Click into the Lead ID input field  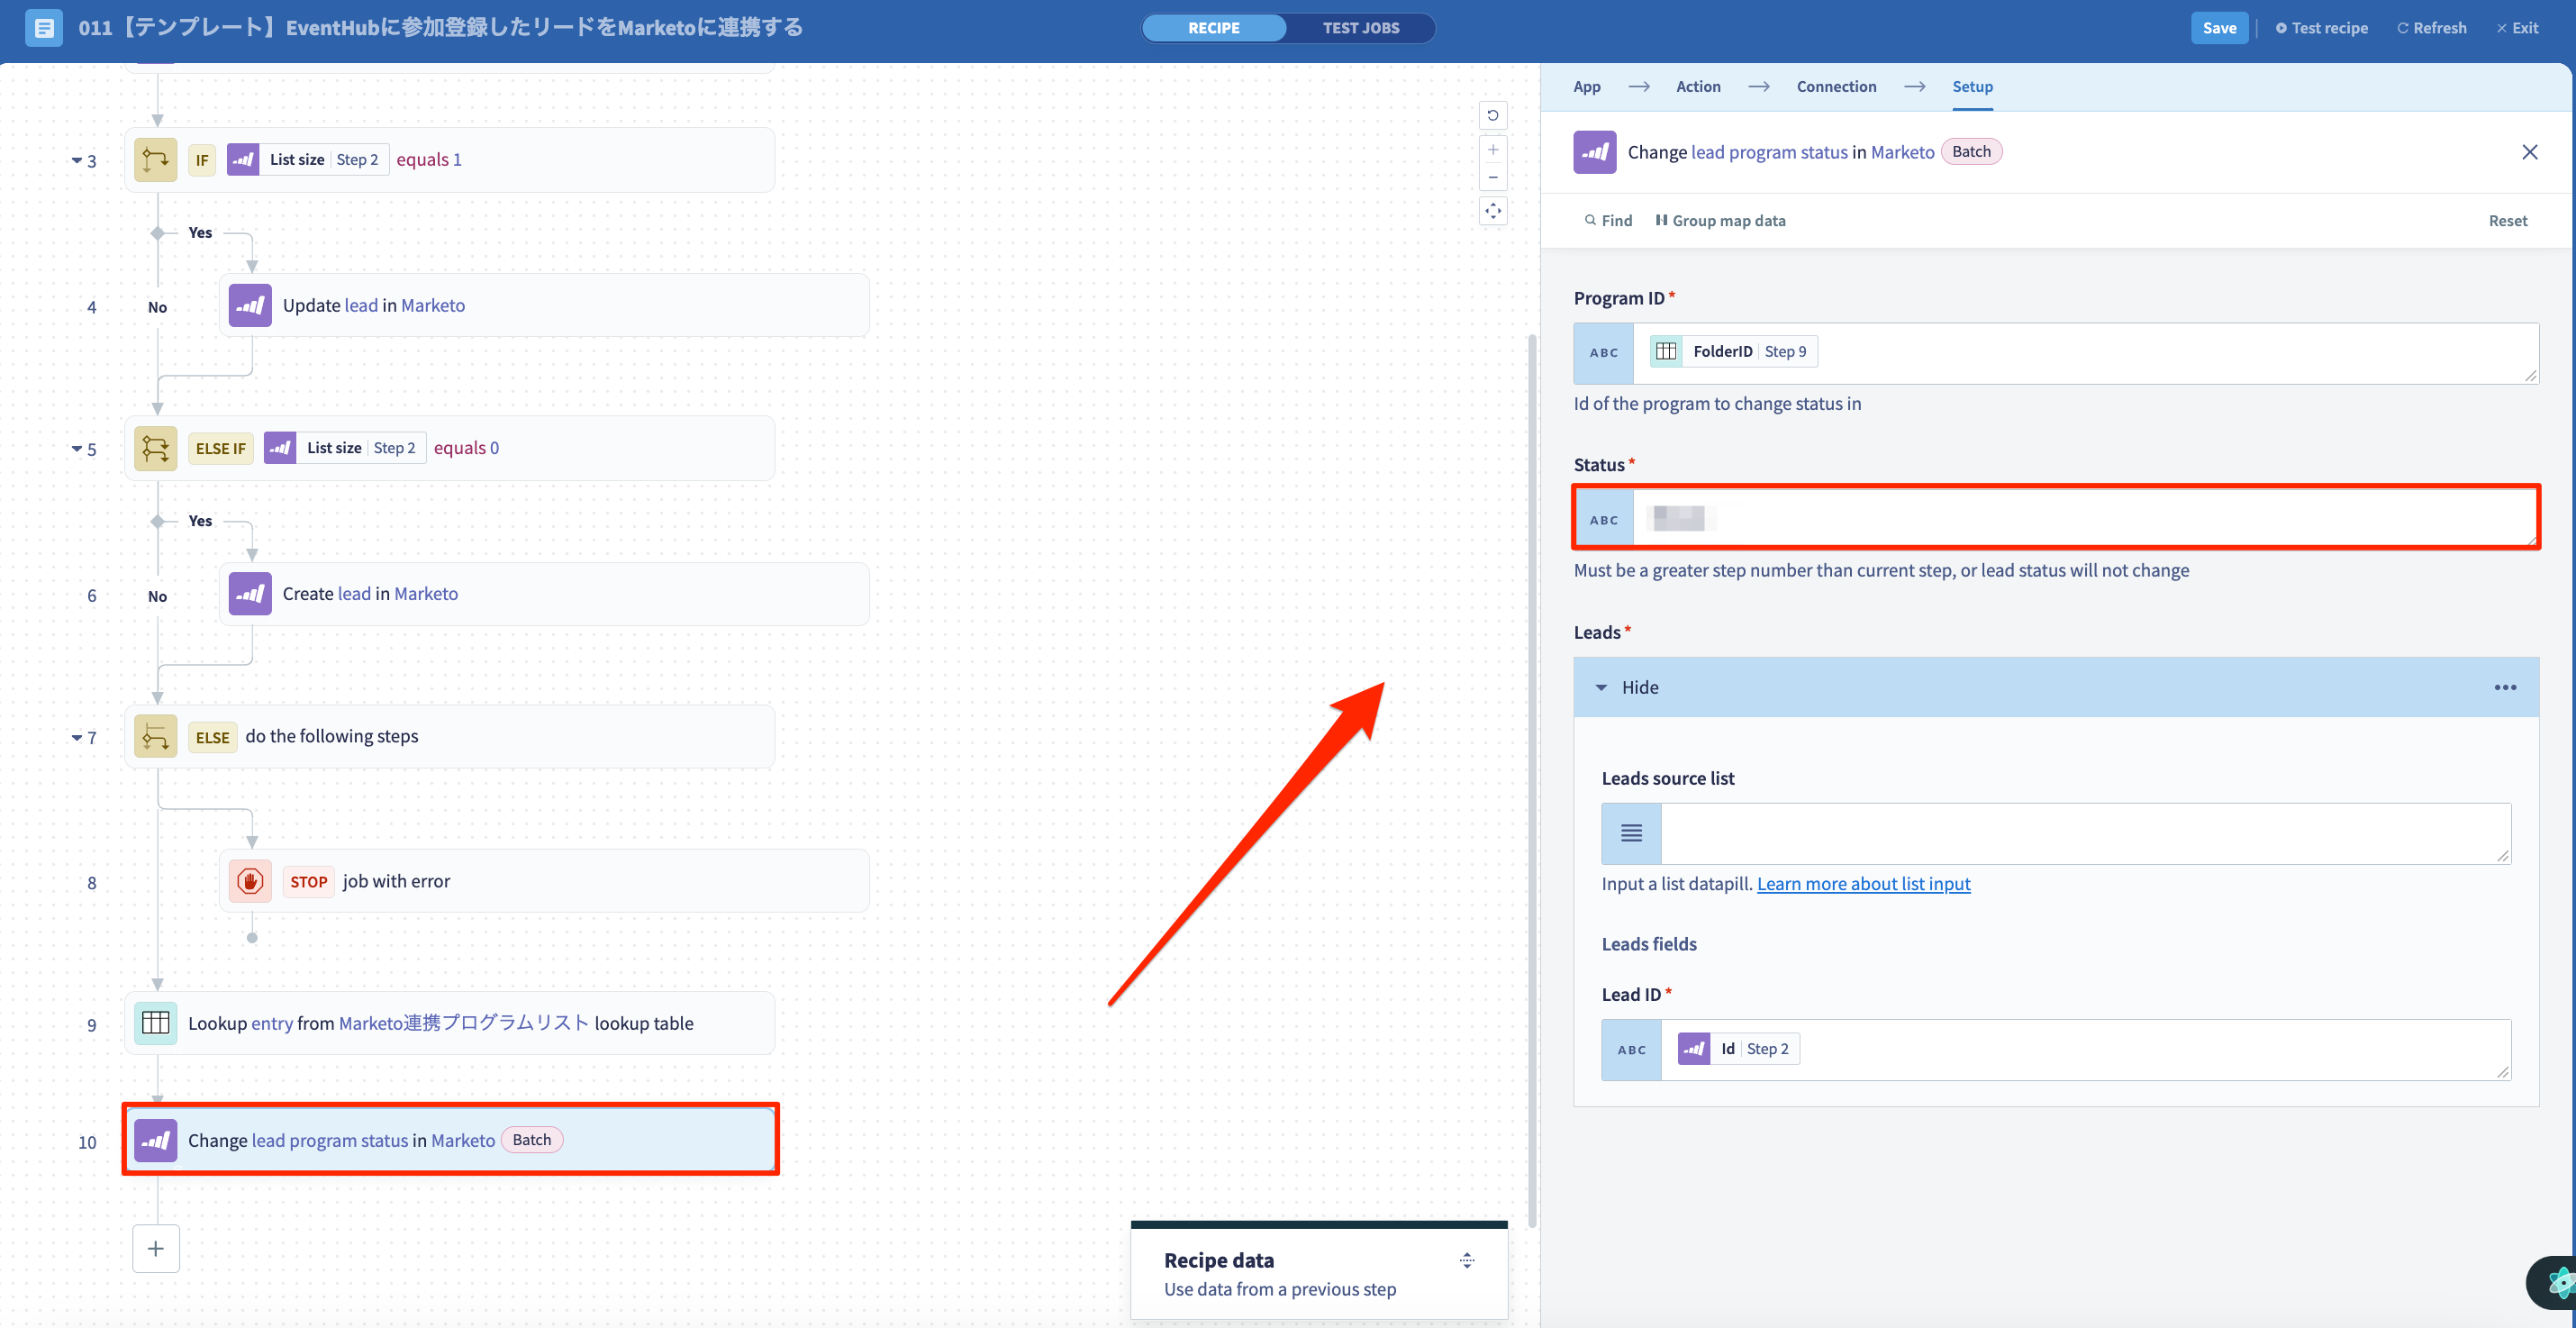coord(2085,1049)
